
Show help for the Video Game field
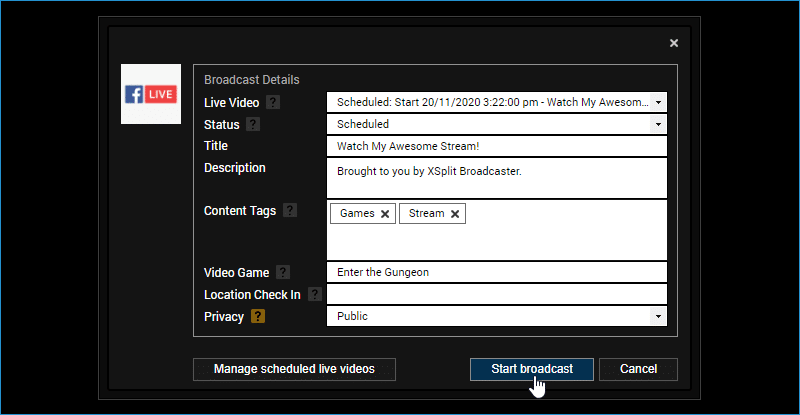tap(283, 272)
